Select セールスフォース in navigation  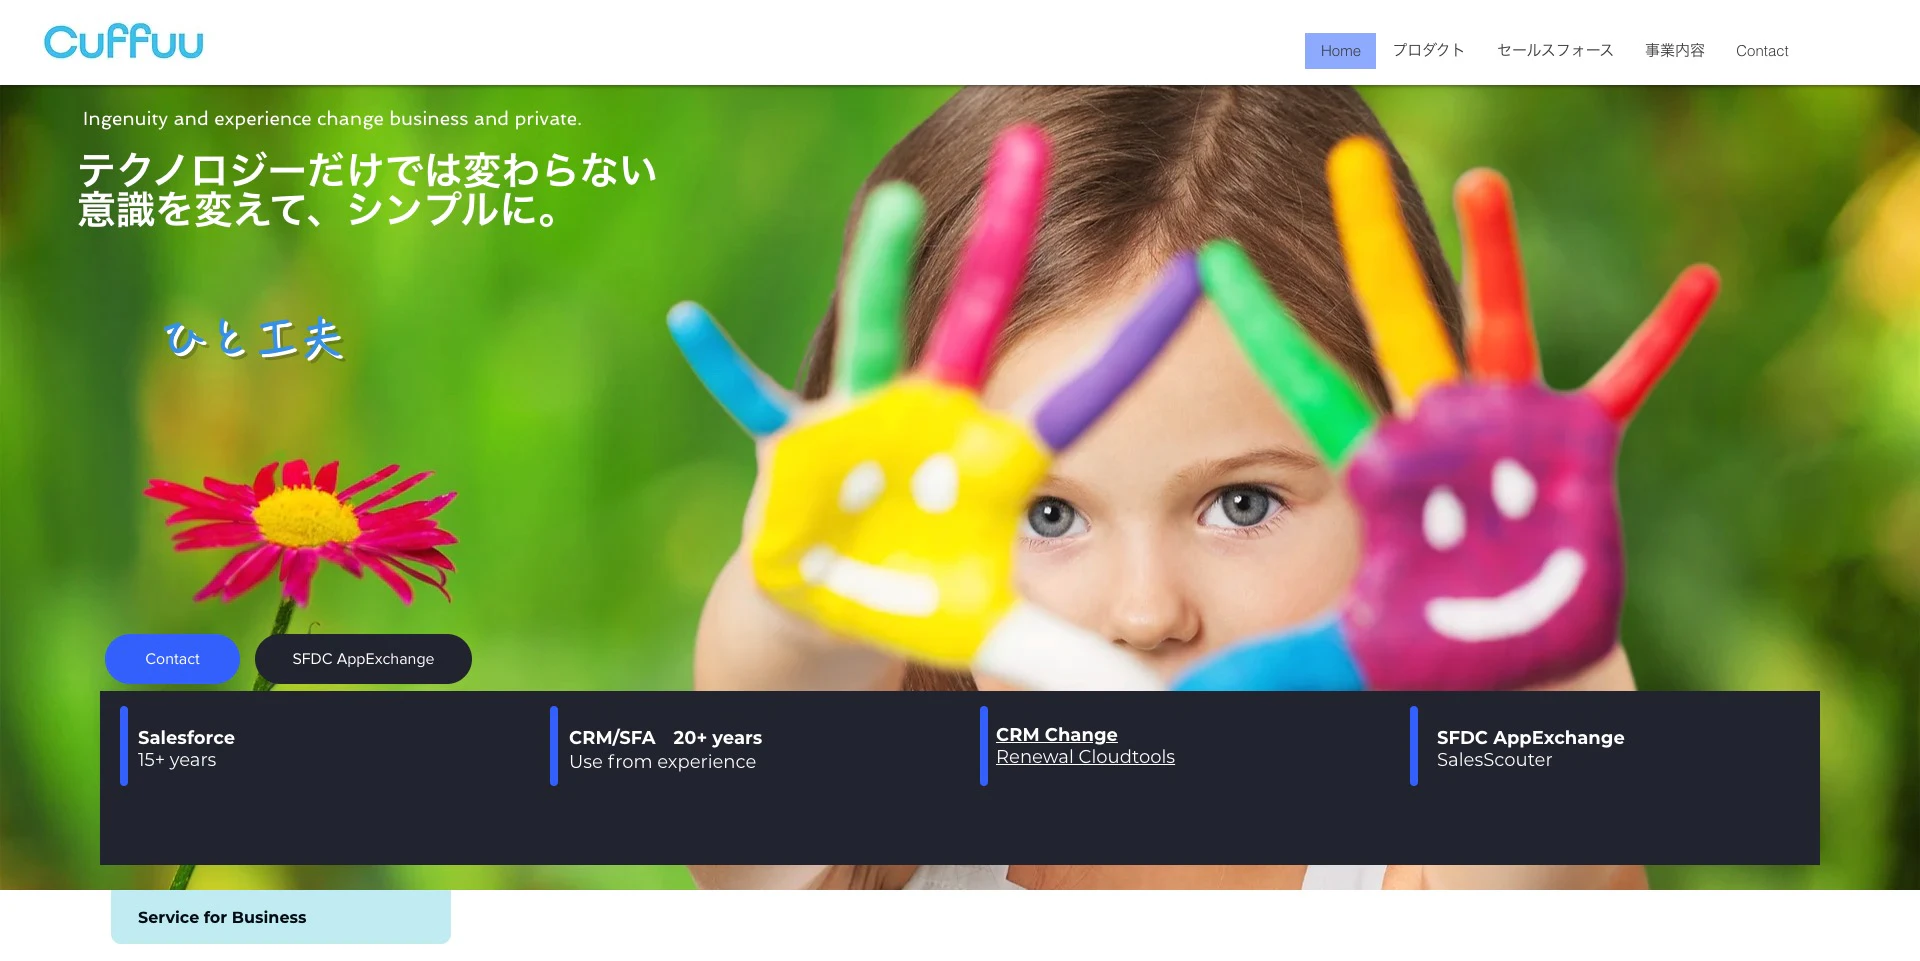pos(1555,51)
